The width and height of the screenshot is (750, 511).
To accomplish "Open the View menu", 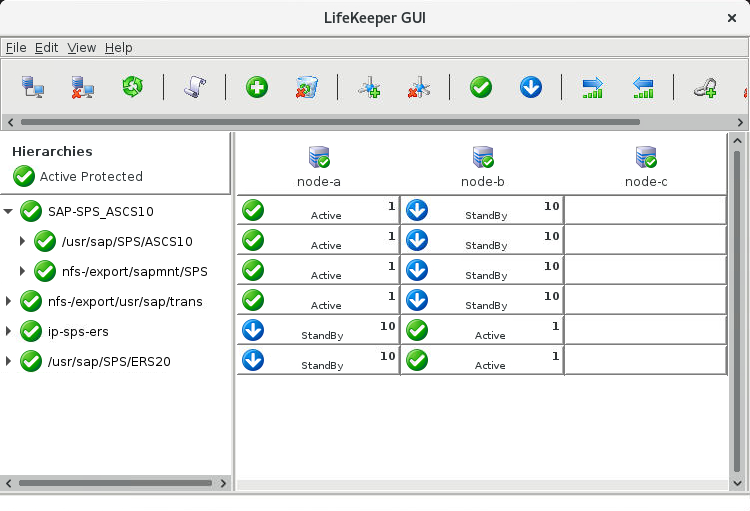I will (81, 48).
